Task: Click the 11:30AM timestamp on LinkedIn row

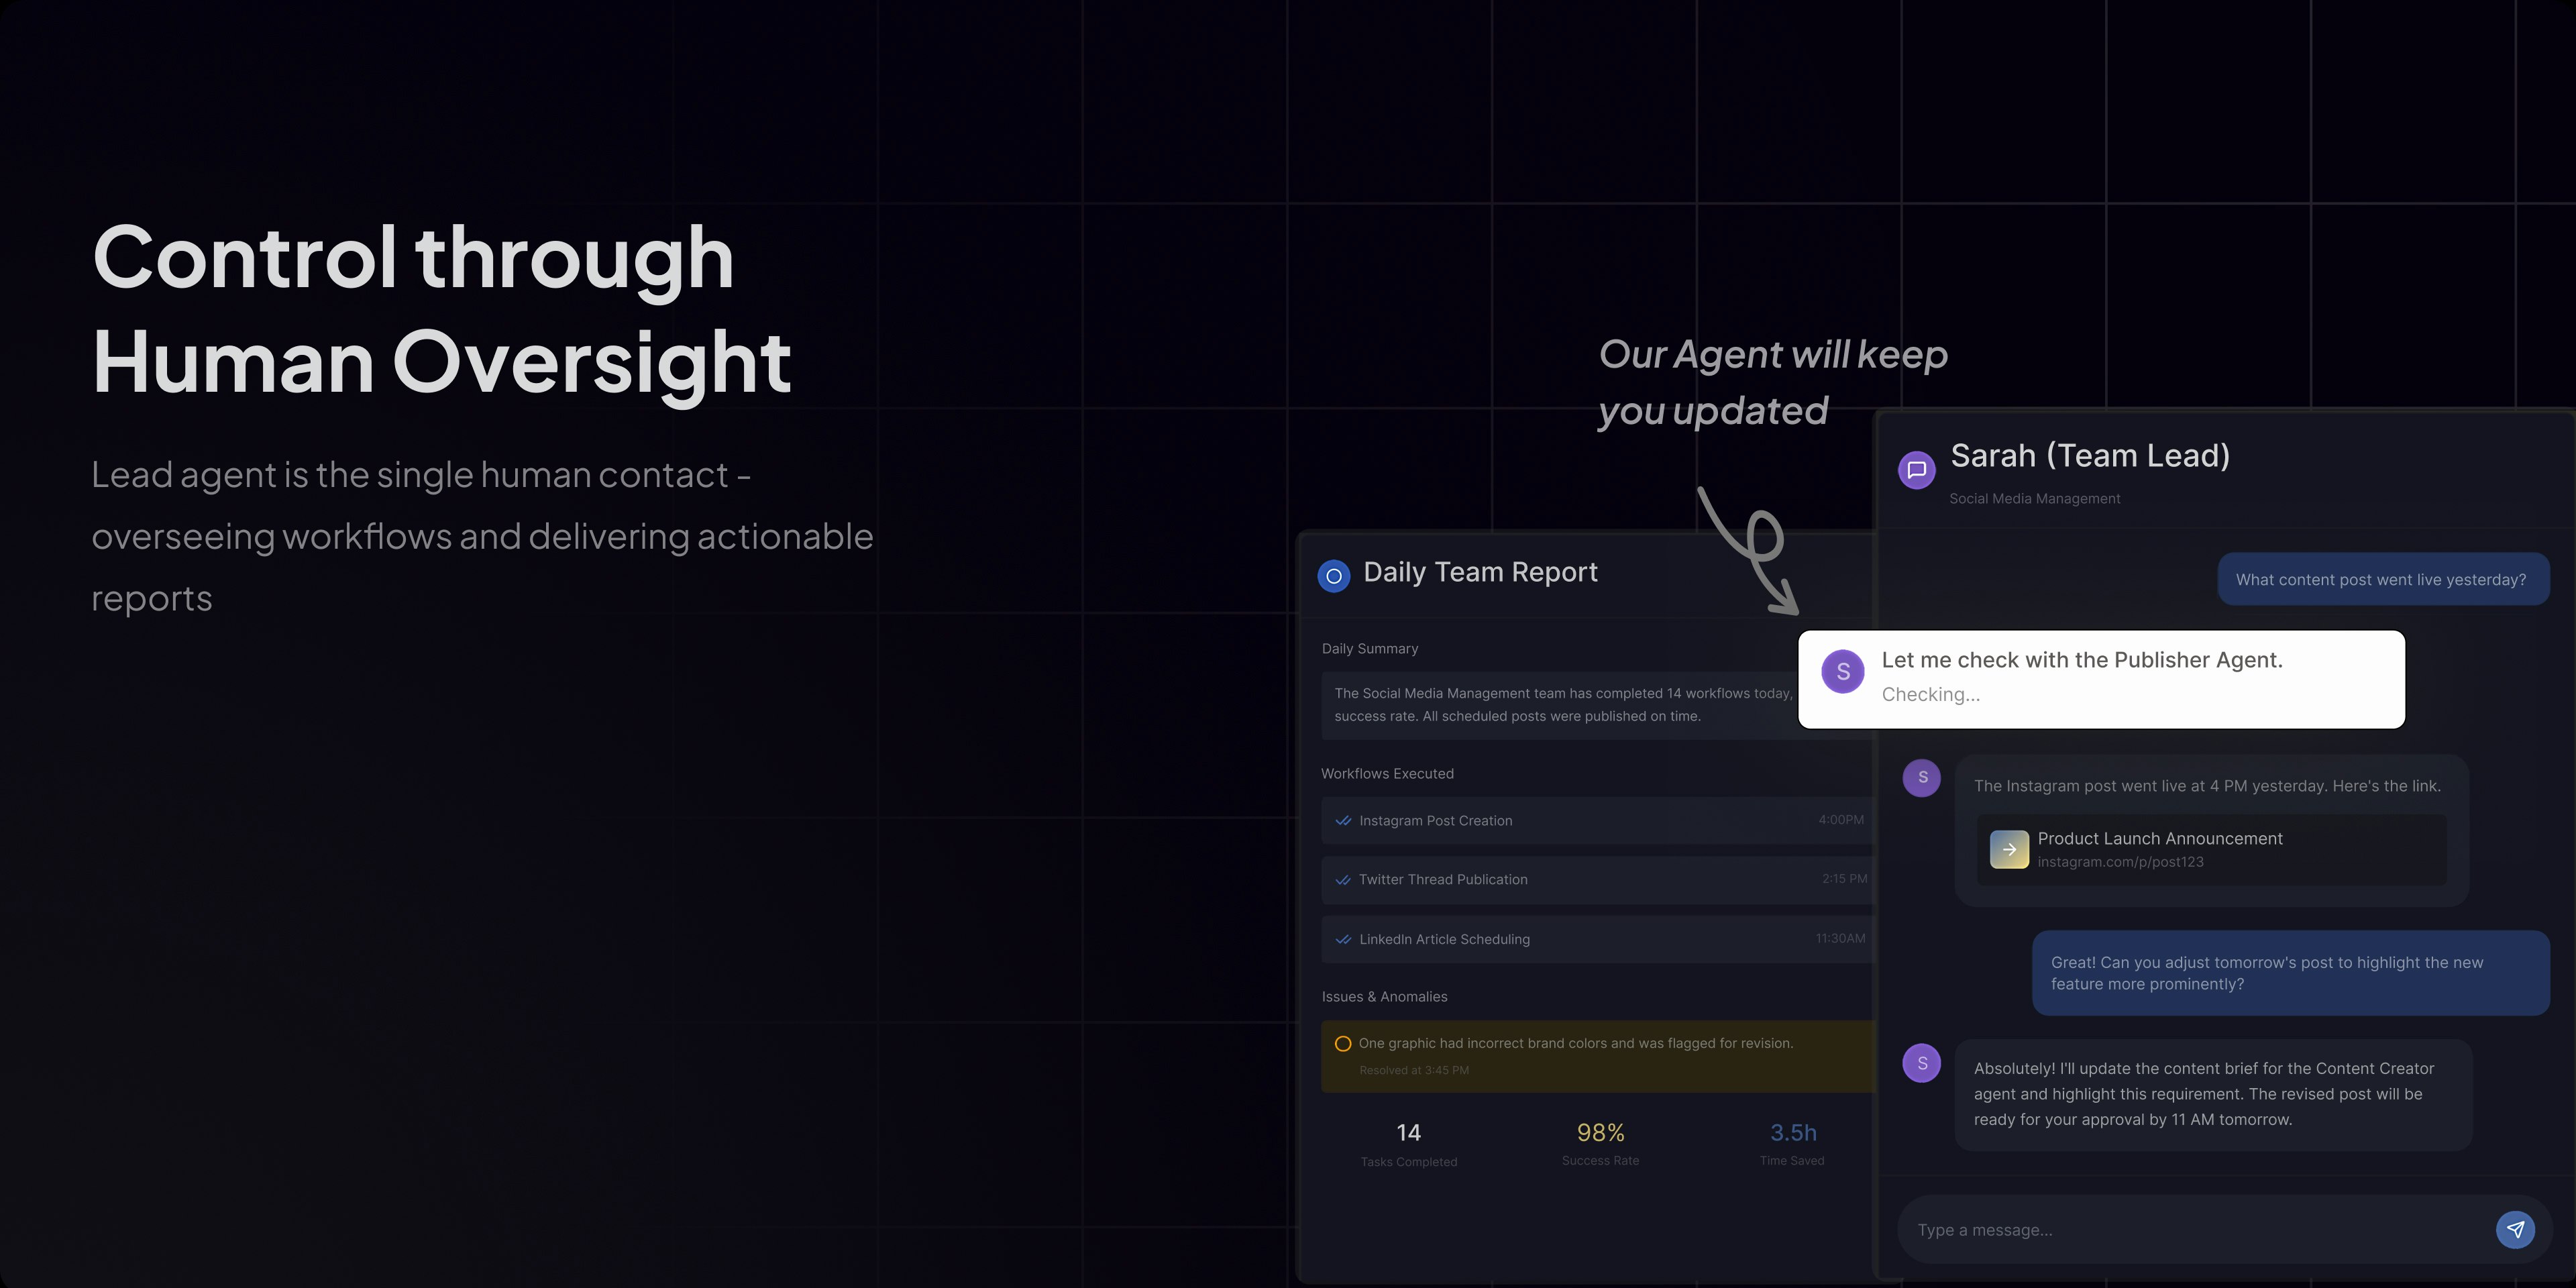Action: pos(1840,939)
